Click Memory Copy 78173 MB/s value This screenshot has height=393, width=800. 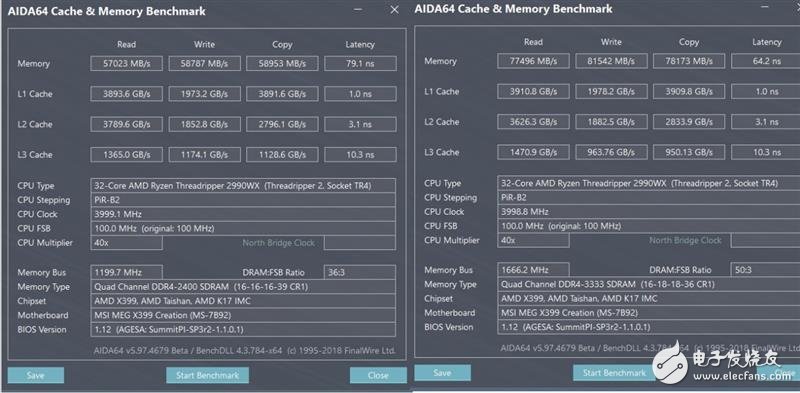pyautogui.click(x=689, y=61)
